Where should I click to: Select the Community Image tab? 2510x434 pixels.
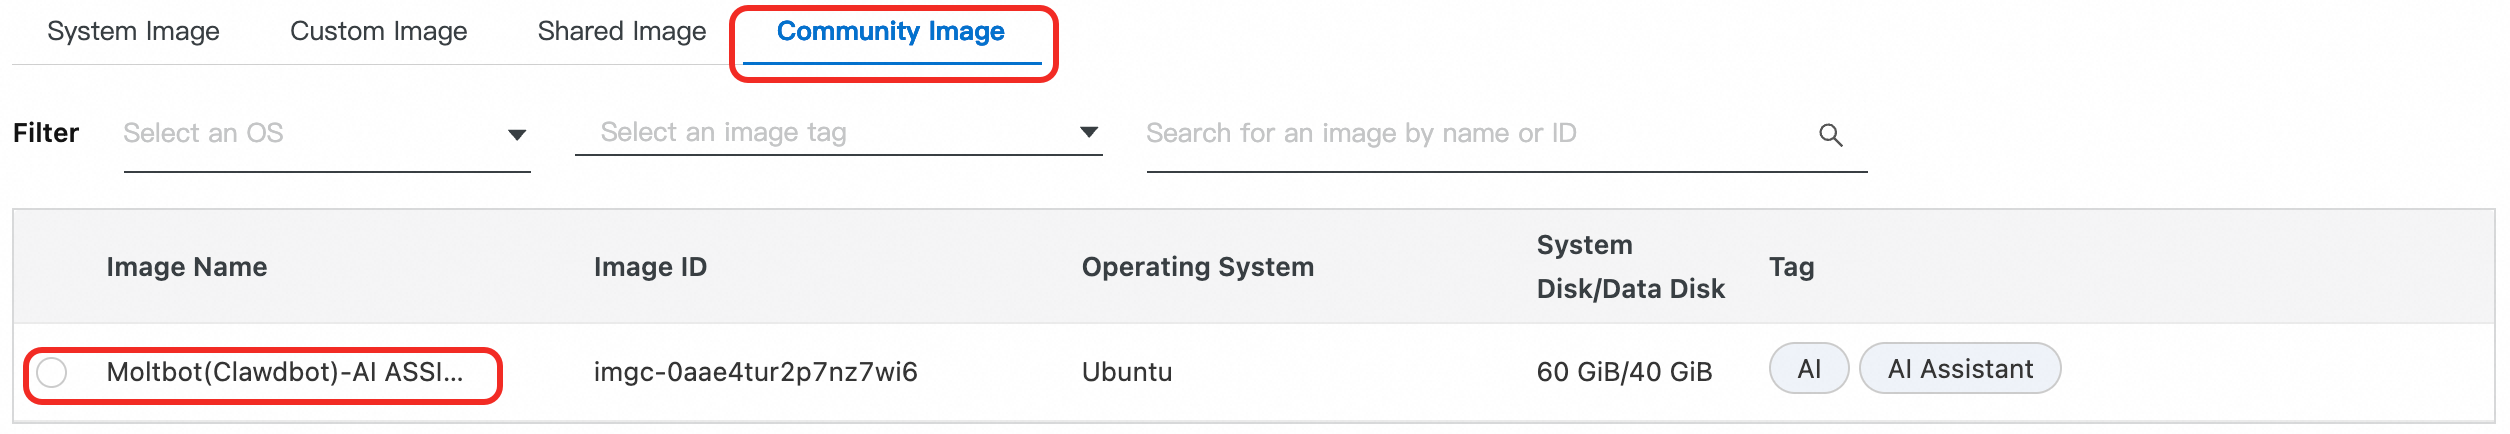[890, 32]
